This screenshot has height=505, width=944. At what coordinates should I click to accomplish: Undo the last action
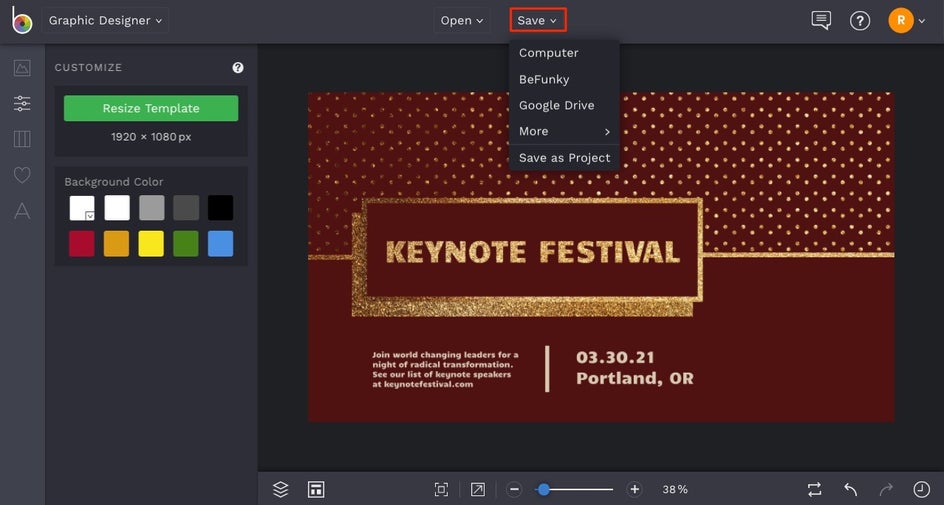(850, 489)
